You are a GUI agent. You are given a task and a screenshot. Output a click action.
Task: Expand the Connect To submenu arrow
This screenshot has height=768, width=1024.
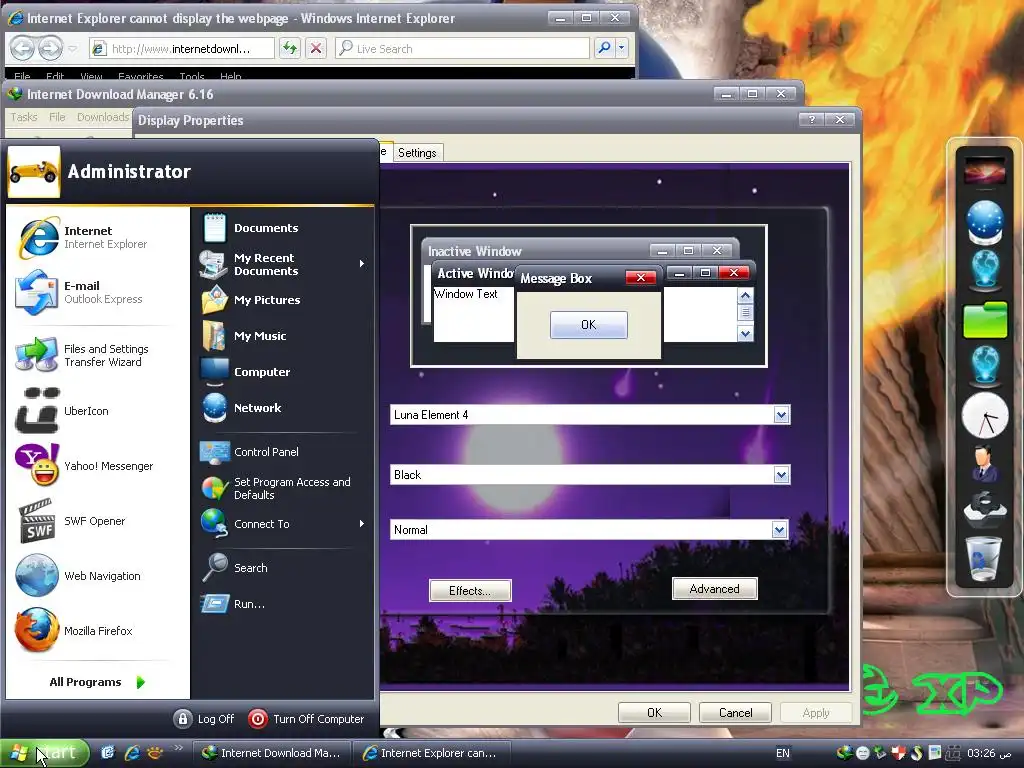coord(361,524)
